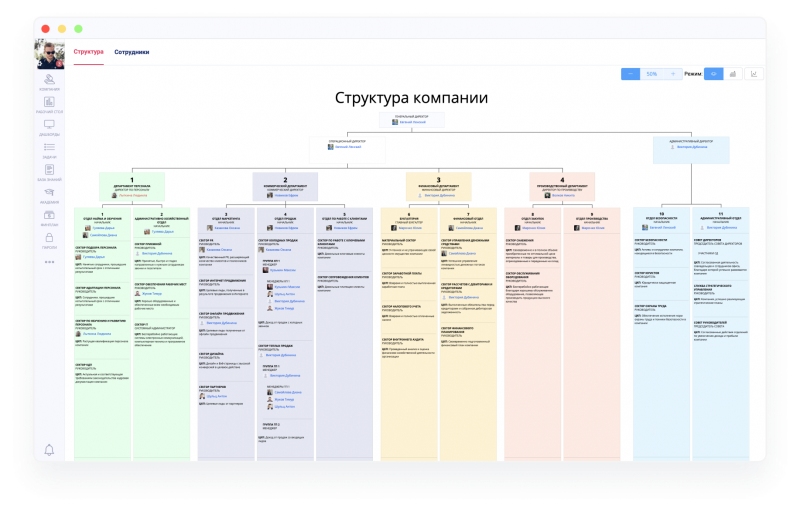The image size is (800, 512).
Task: Open the Рабочий стол sidebar icon
Action: click(x=49, y=104)
